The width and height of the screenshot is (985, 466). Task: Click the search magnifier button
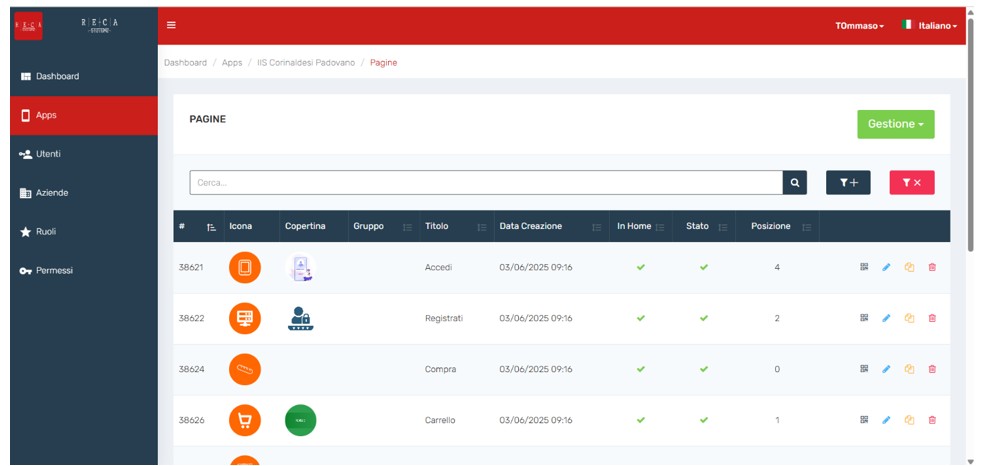[795, 183]
